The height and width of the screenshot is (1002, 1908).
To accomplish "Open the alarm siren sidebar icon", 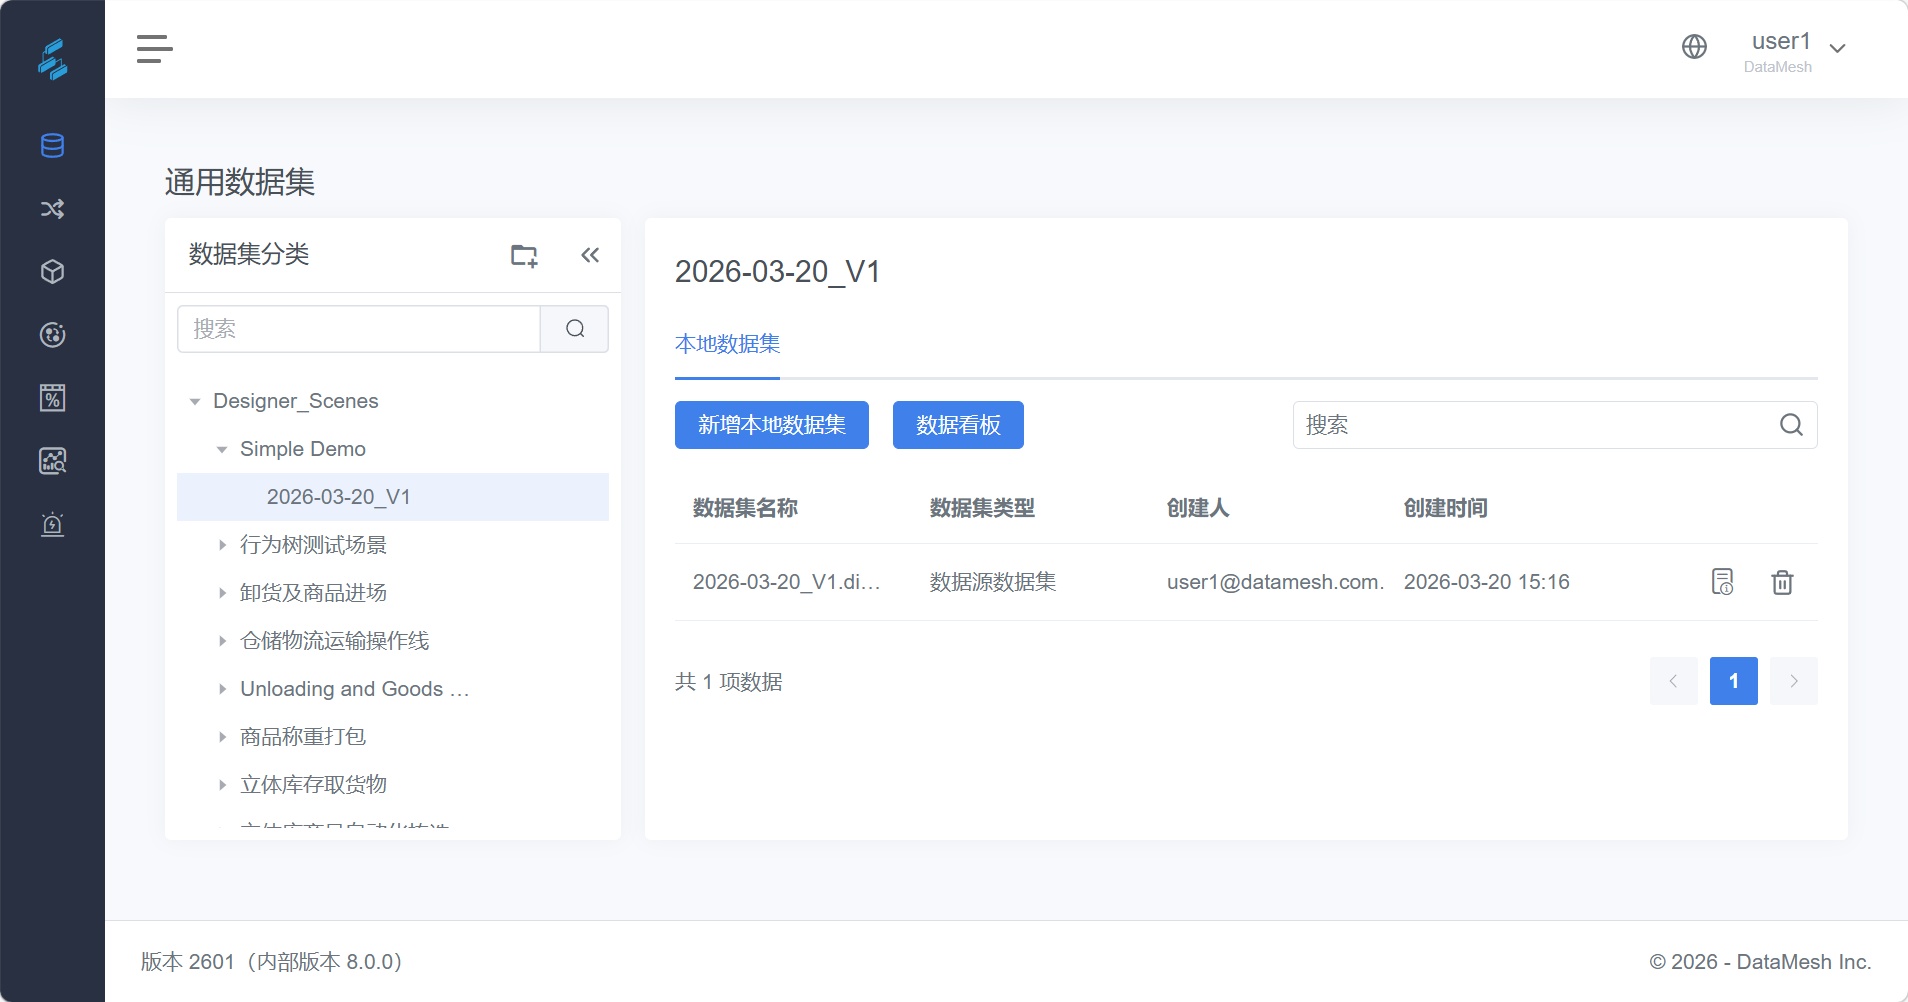I will point(52,524).
